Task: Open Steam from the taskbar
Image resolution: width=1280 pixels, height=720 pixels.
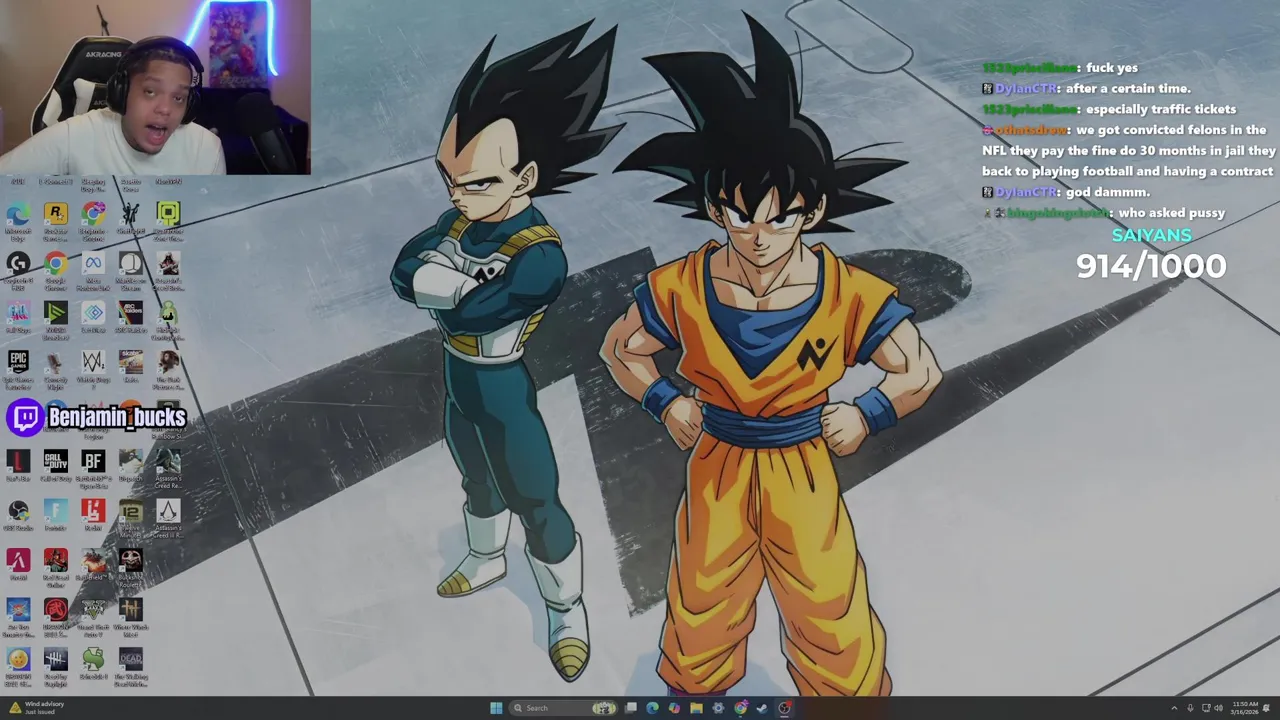Action: point(762,708)
